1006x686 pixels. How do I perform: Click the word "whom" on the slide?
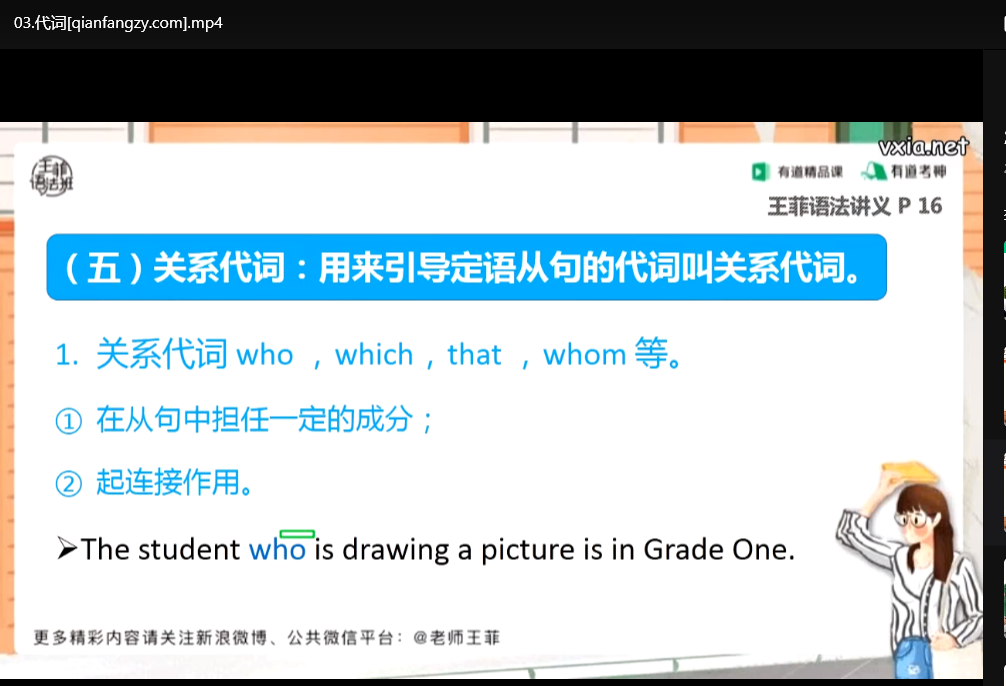point(584,354)
